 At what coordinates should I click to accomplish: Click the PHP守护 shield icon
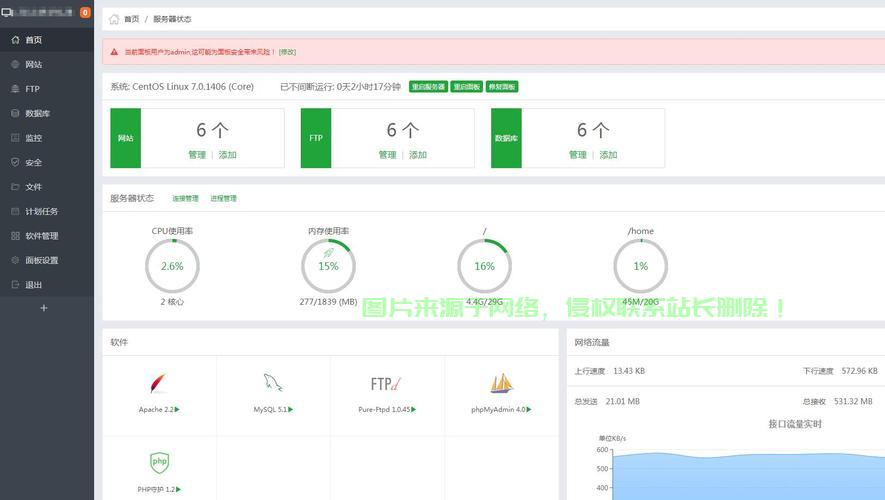(159, 462)
